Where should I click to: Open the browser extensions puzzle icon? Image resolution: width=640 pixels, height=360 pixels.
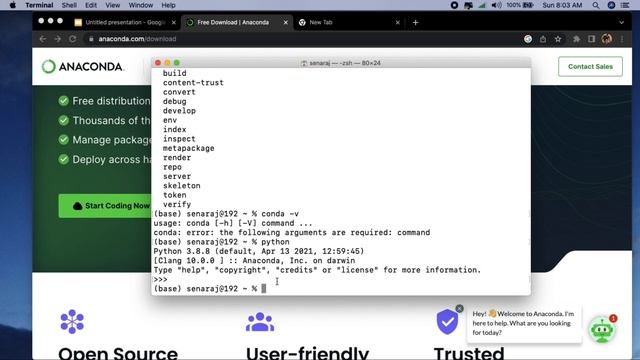point(576,39)
